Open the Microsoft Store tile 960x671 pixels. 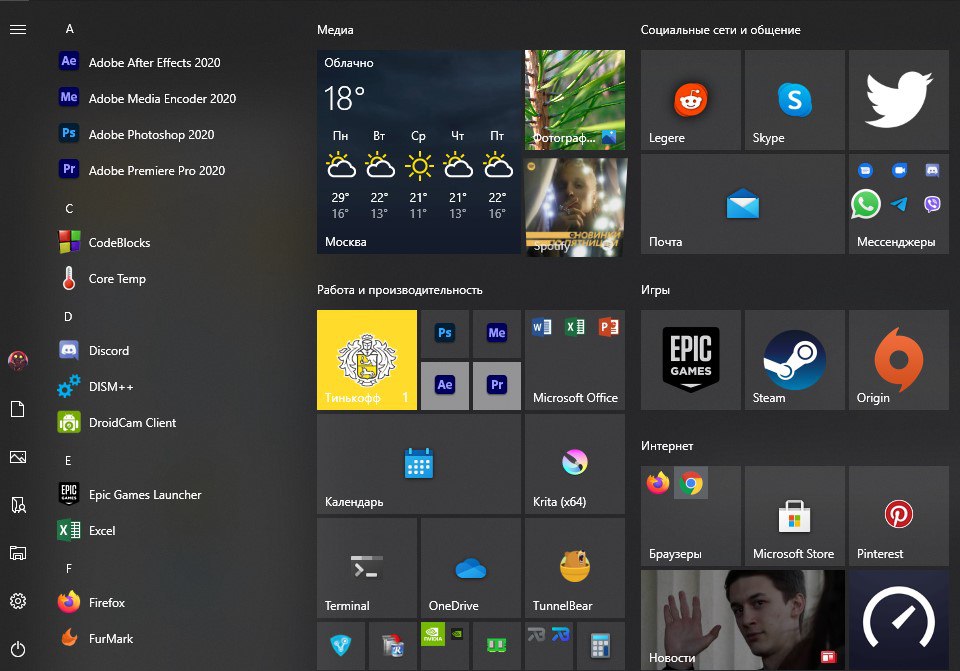pyautogui.click(x=795, y=516)
